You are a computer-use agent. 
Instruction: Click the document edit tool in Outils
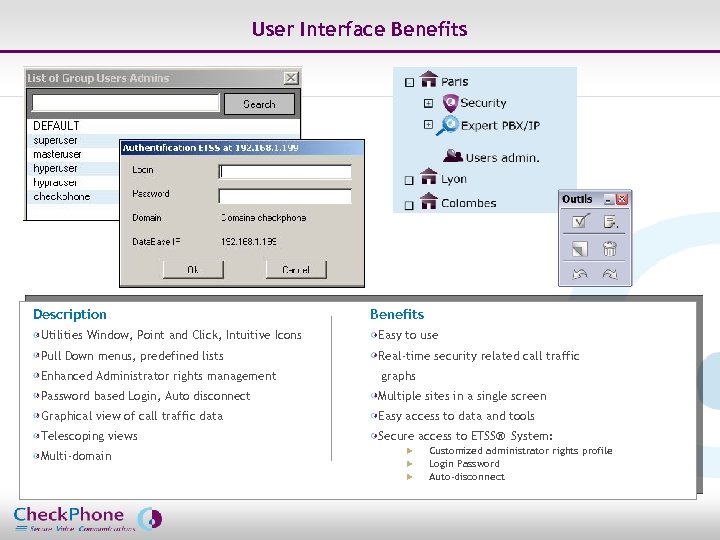click(x=610, y=222)
